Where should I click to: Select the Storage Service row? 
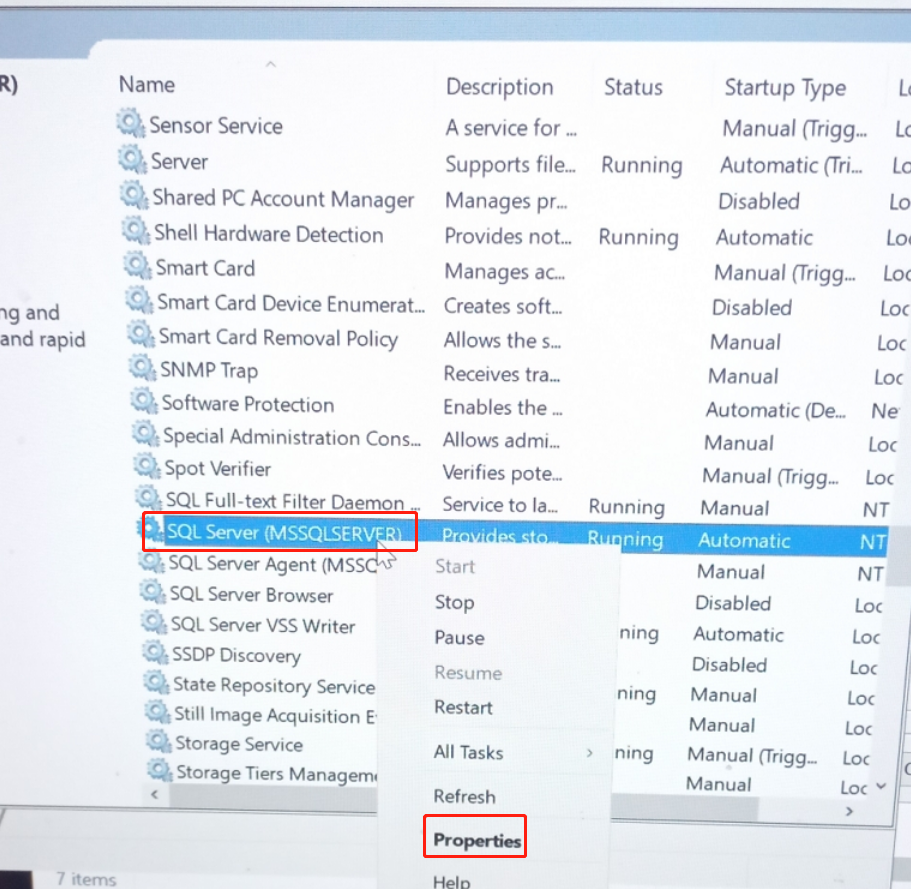click(239, 744)
